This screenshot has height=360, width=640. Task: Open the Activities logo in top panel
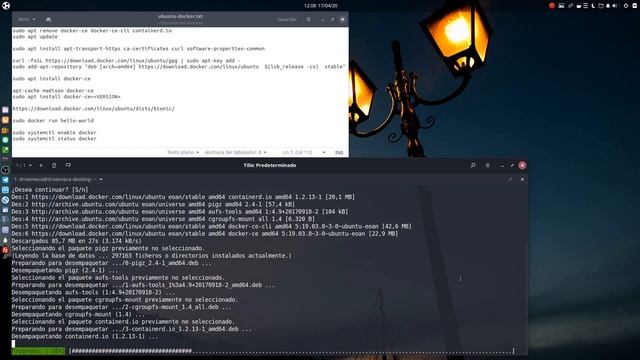(x=6, y=6)
